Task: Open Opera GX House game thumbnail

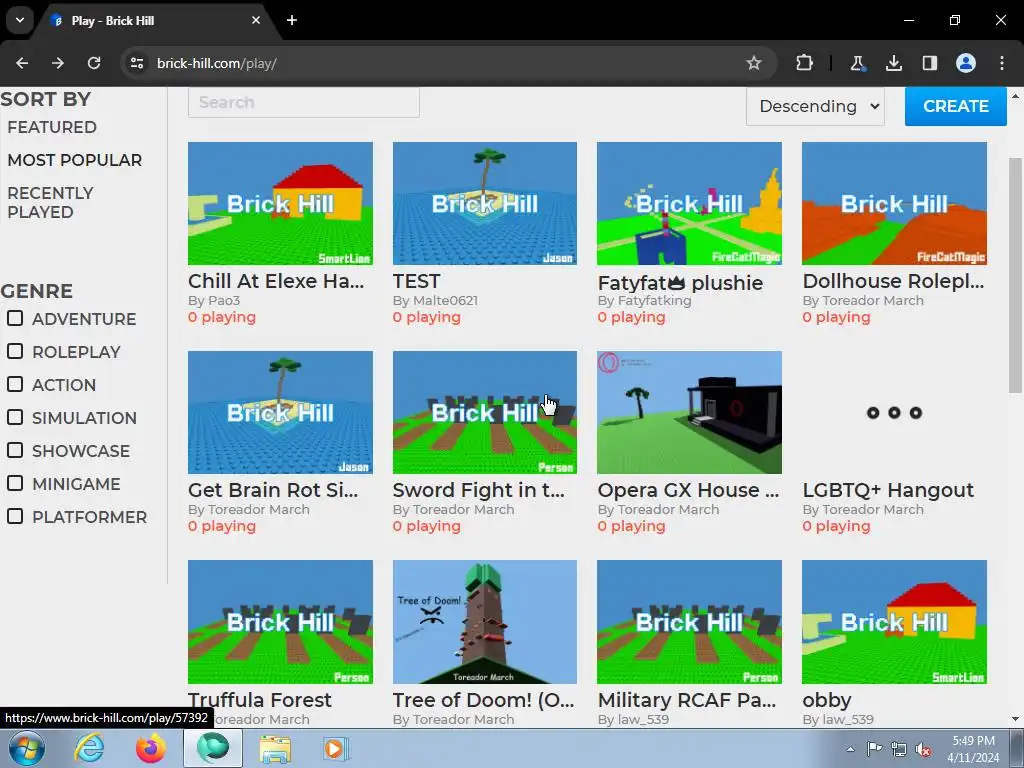Action: [689, 412]
